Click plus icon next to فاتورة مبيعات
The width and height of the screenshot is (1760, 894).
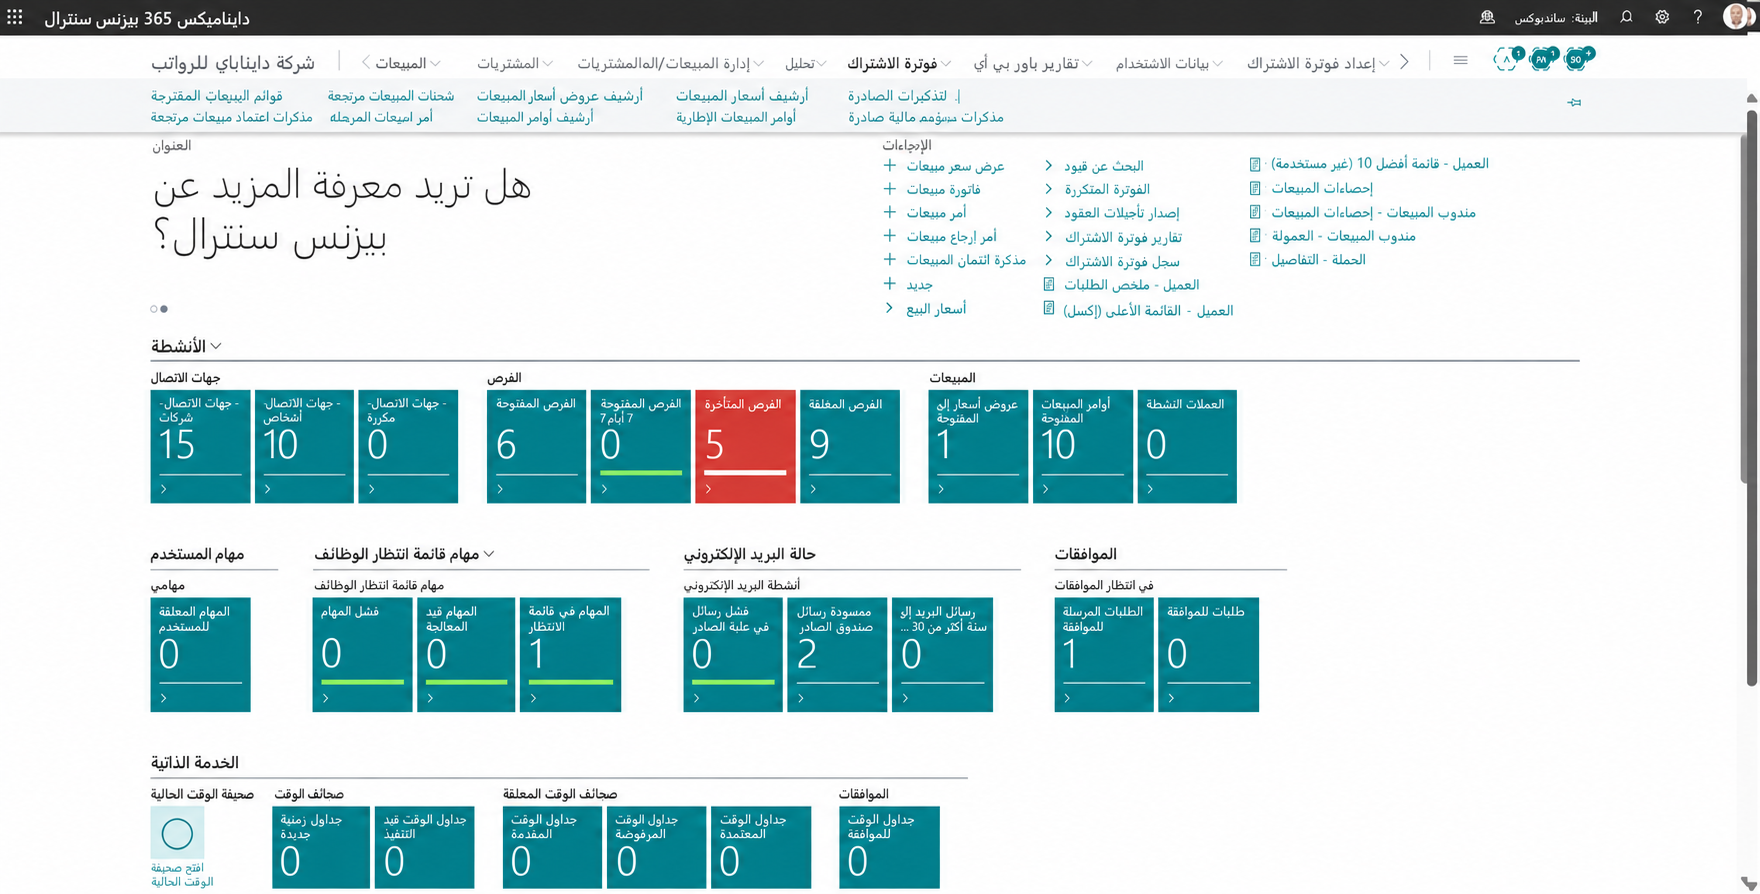[889, 188]
